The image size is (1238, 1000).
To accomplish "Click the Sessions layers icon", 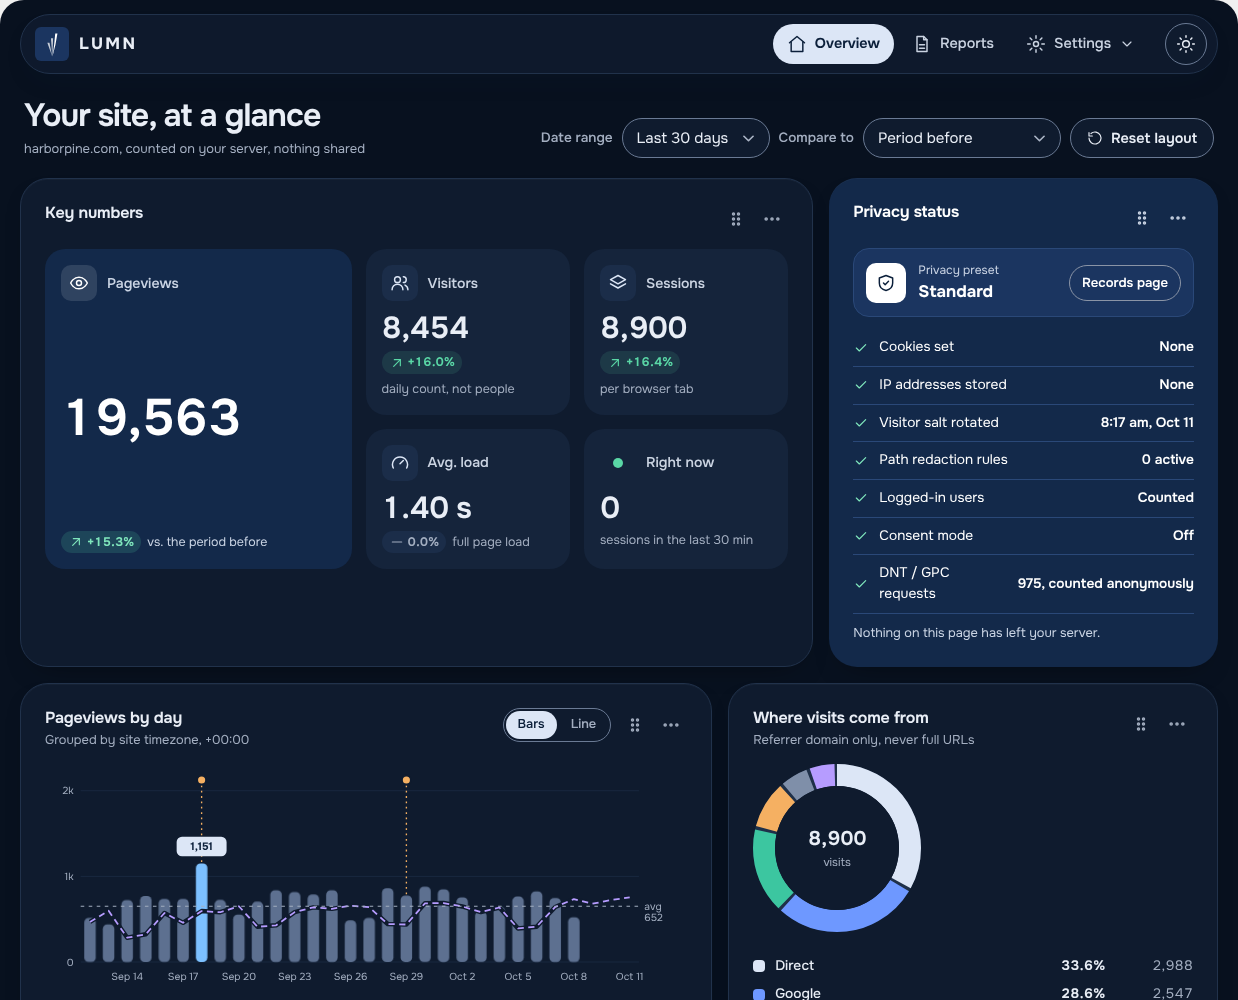I will 618,283.
